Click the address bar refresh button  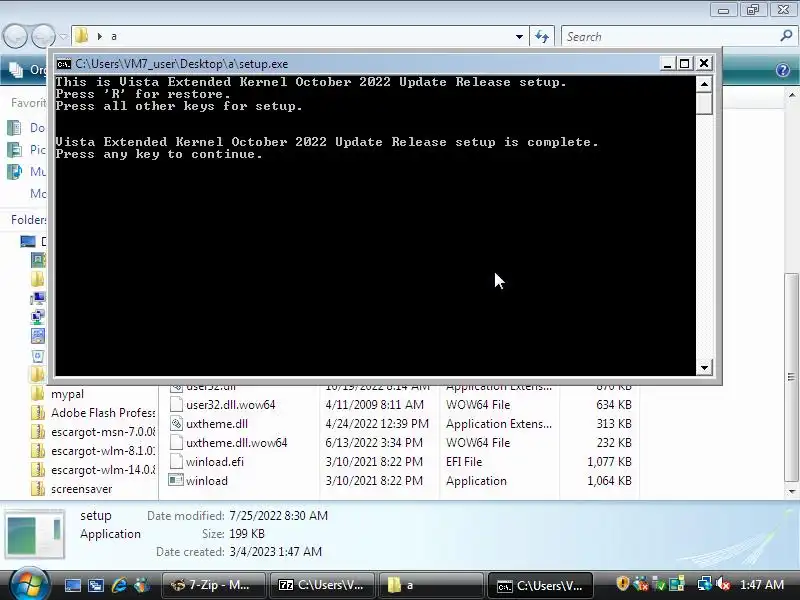(542, 37)
